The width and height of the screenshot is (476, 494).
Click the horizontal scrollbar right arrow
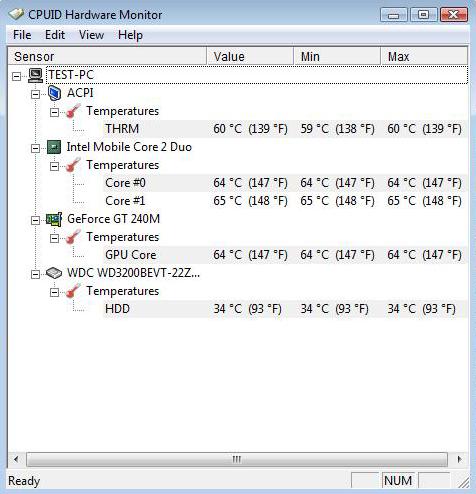coord(460,459)
